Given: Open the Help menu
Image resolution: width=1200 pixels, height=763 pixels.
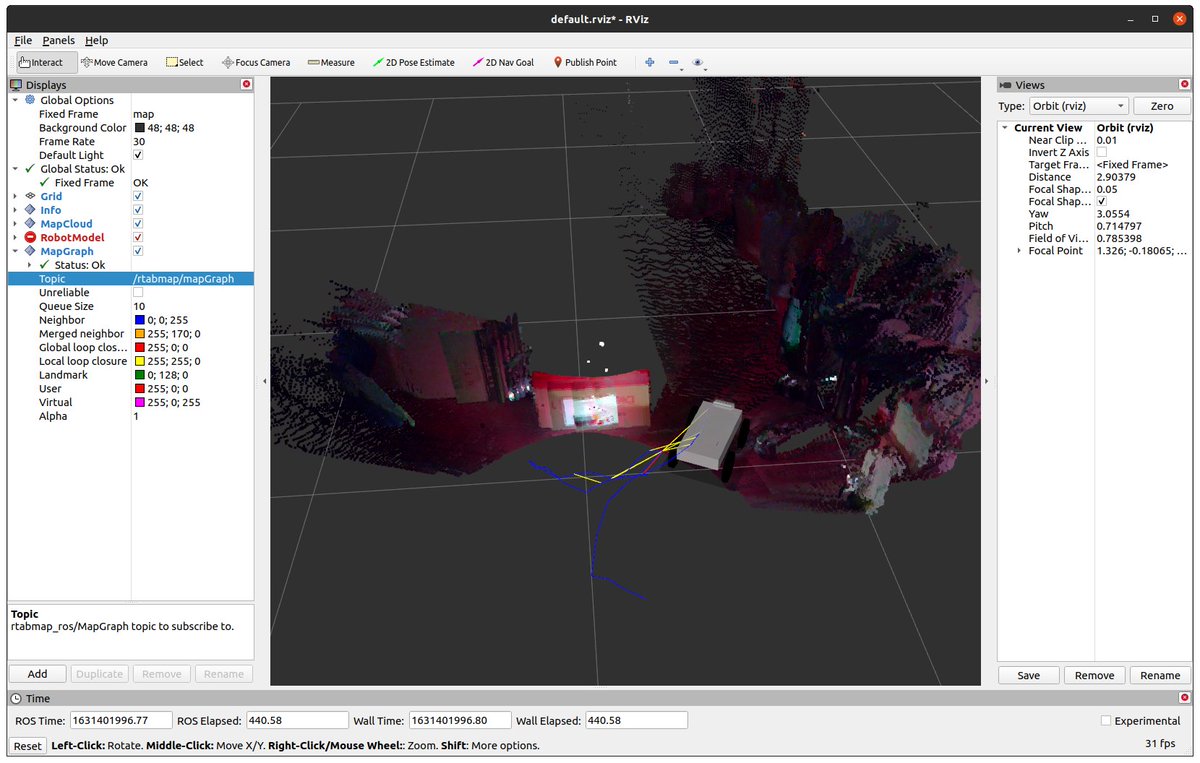Looking at the screenshot, I should tap(97, 40).
